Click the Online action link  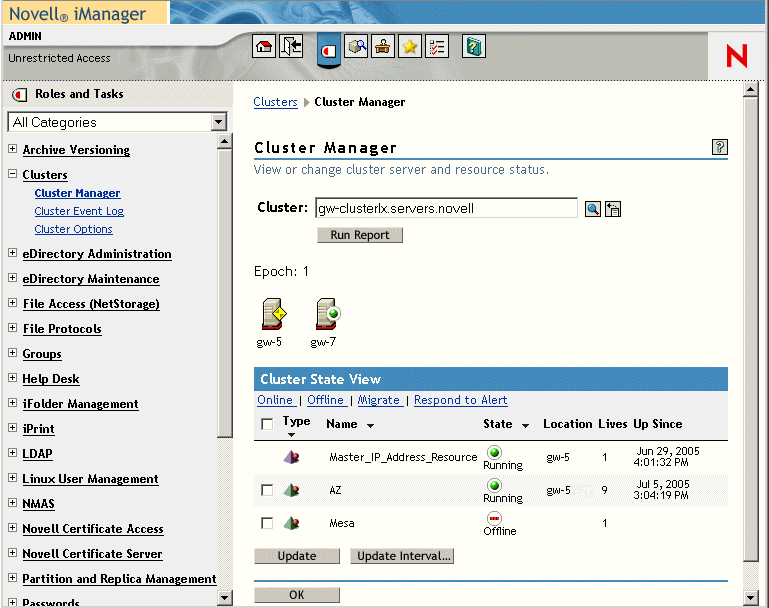[275, 400]
